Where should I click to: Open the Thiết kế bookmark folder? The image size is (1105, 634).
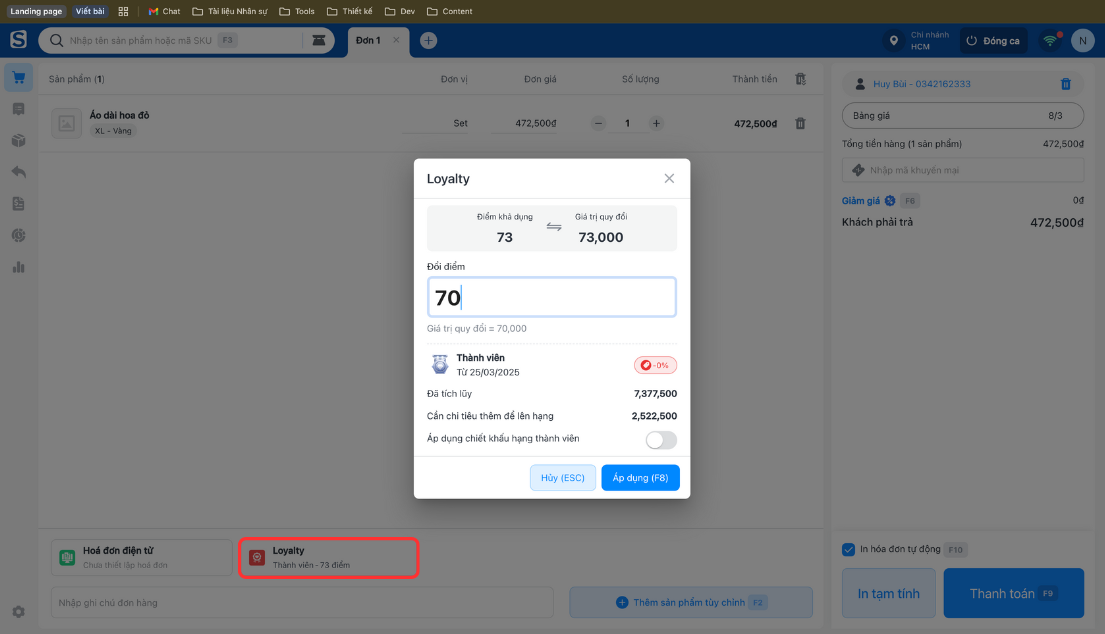click(350, 11)
